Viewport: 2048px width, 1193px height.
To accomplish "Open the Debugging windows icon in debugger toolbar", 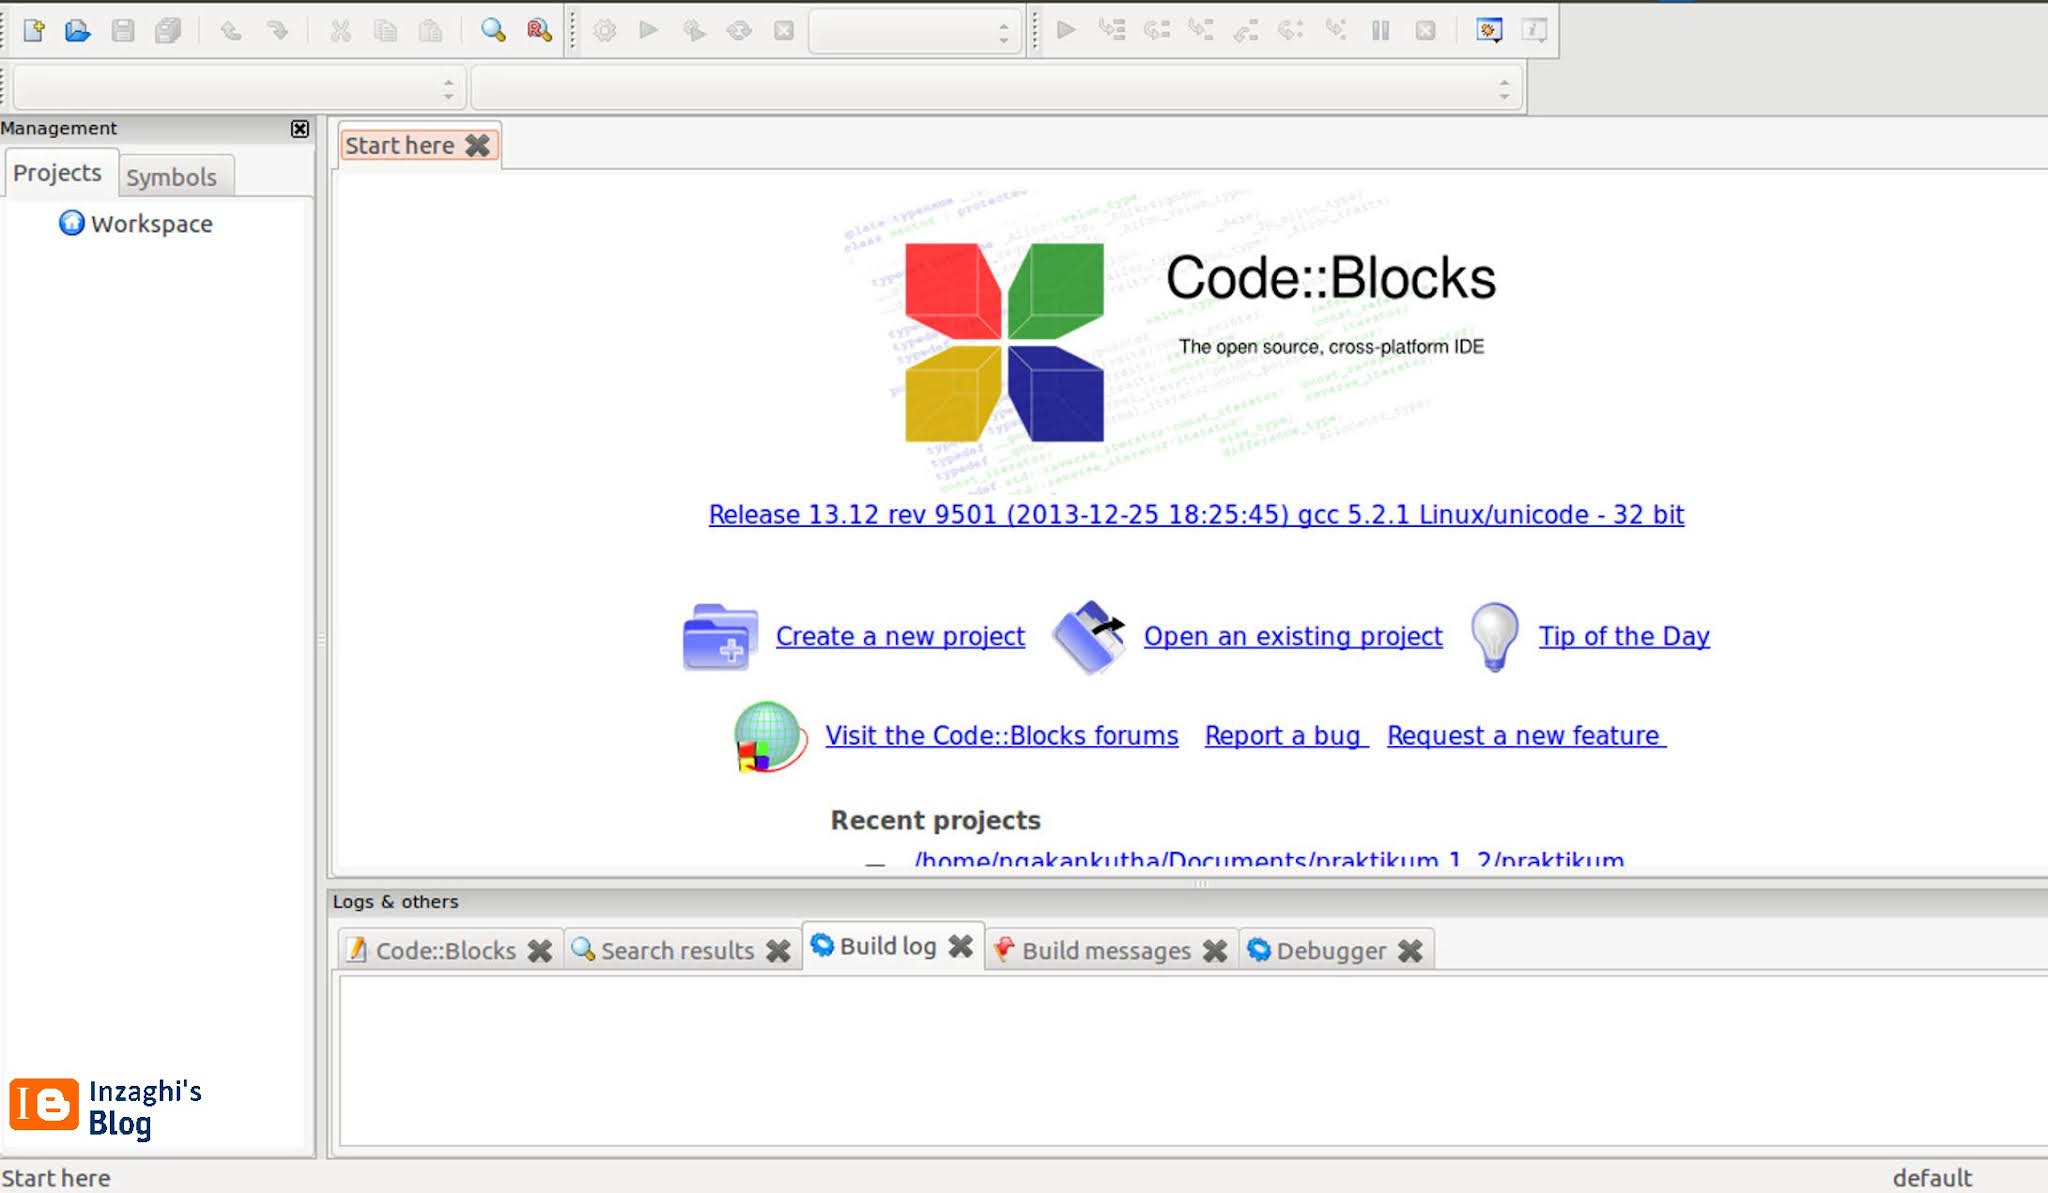I will [x=1489, y=30].
